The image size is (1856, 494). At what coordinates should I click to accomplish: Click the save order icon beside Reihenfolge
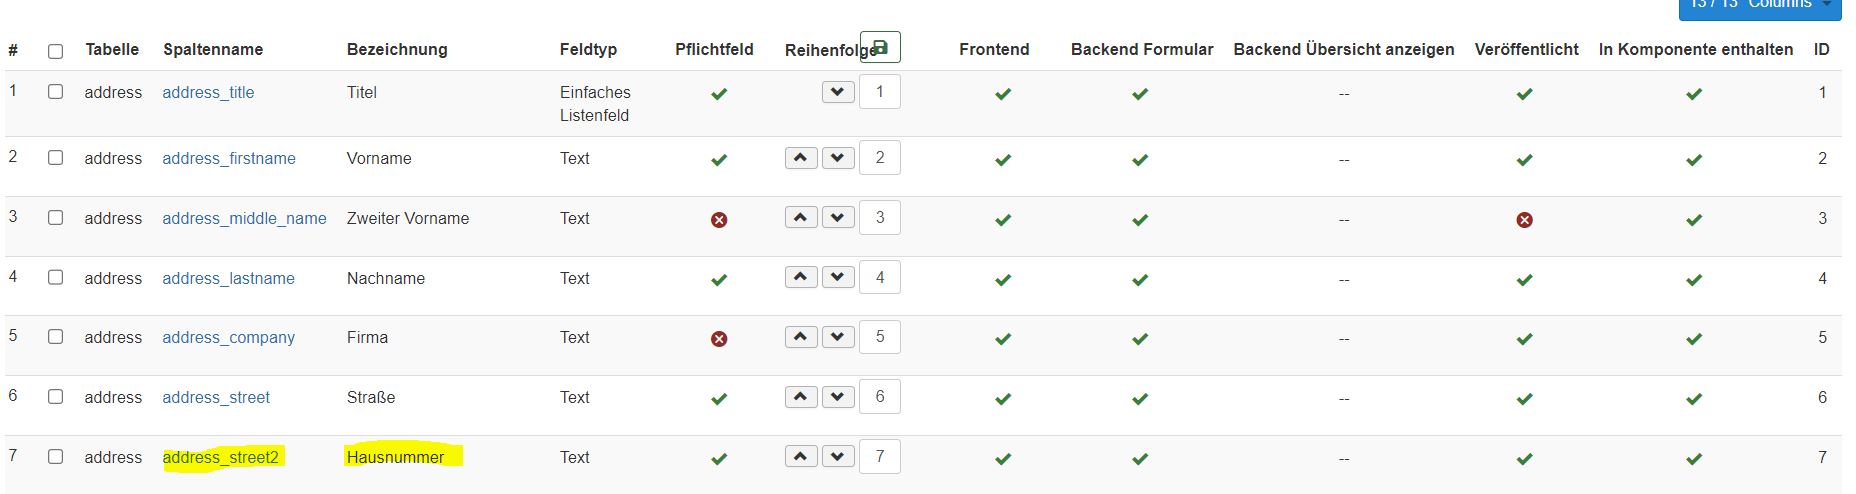coord(880,47)
